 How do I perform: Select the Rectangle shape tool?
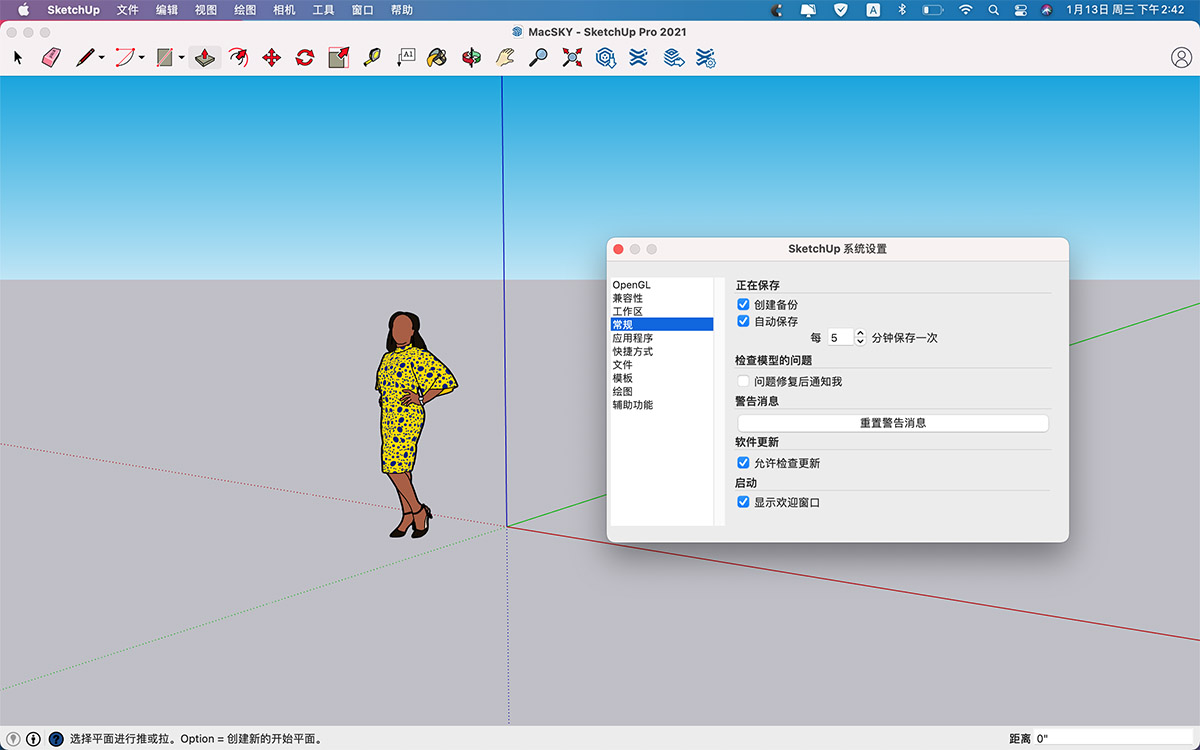click(x=165, y=58)
